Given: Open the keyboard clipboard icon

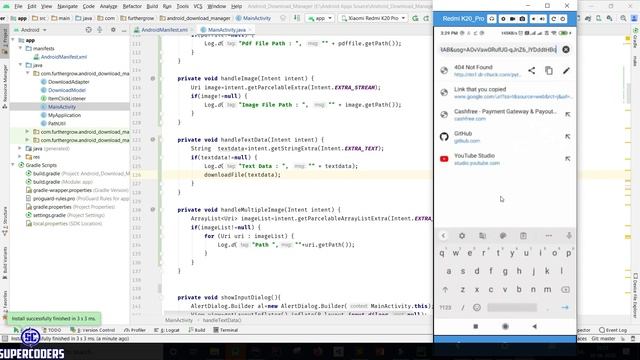Looking at the screenshot, I should pyautogui.click(x=523, y=236).
